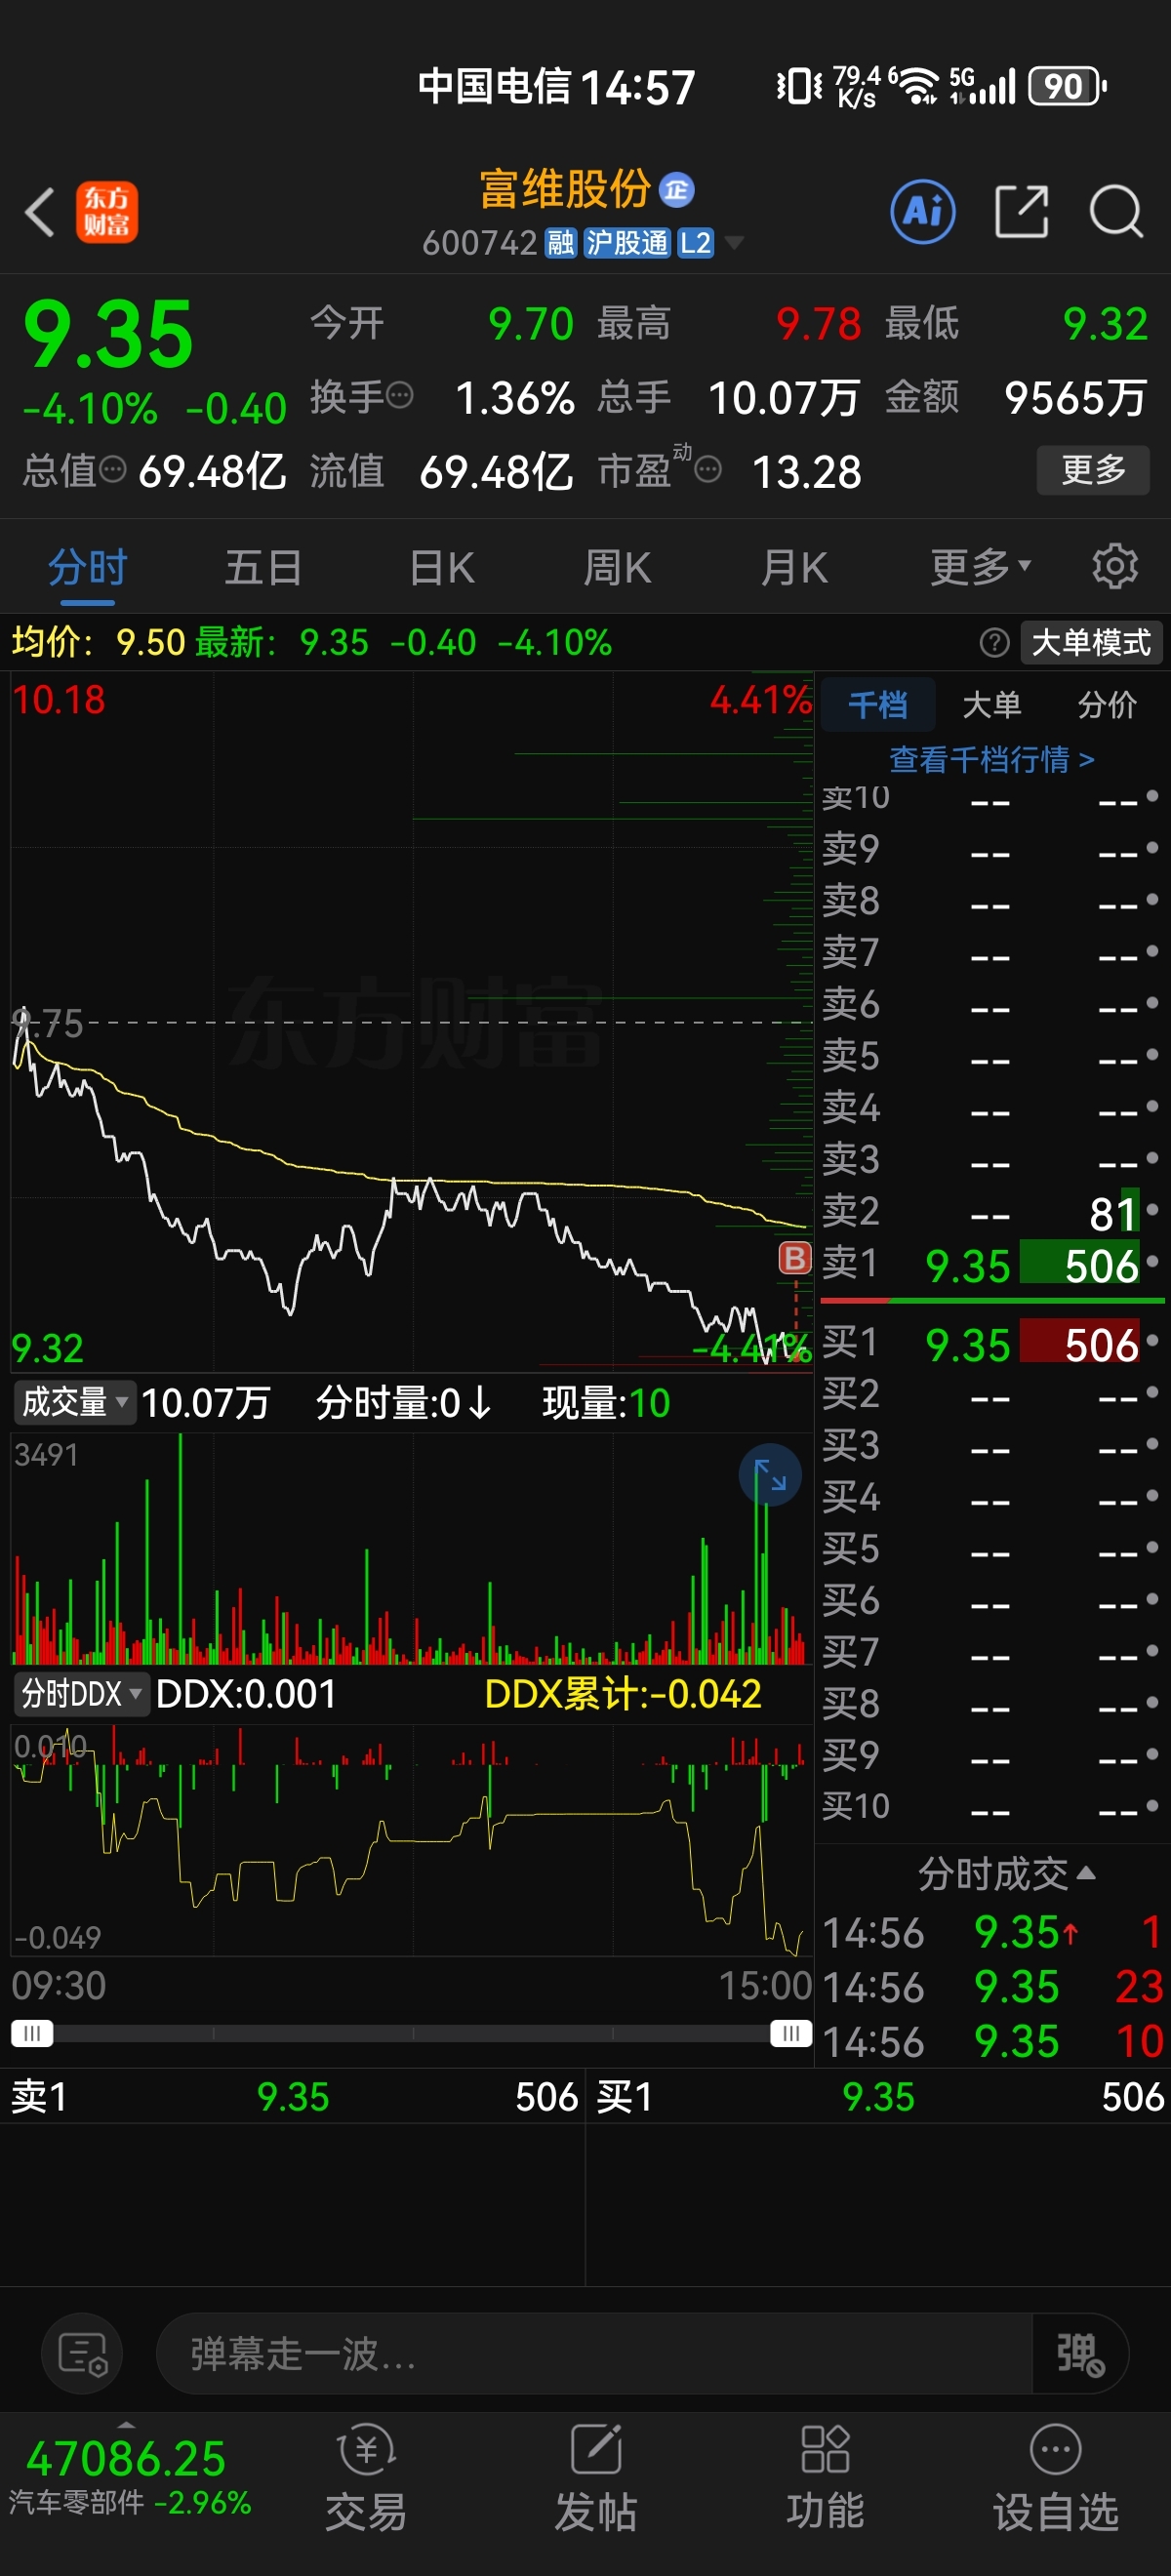Tap the 企 badge next to 富维股份
The image size is (1171, 2576).
tap(677, 189)
